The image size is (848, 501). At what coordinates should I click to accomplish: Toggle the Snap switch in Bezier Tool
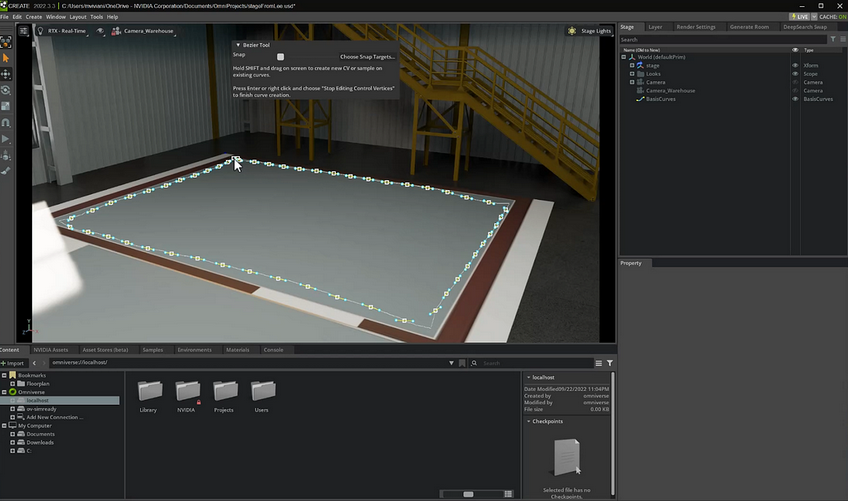tap(280, 56)
